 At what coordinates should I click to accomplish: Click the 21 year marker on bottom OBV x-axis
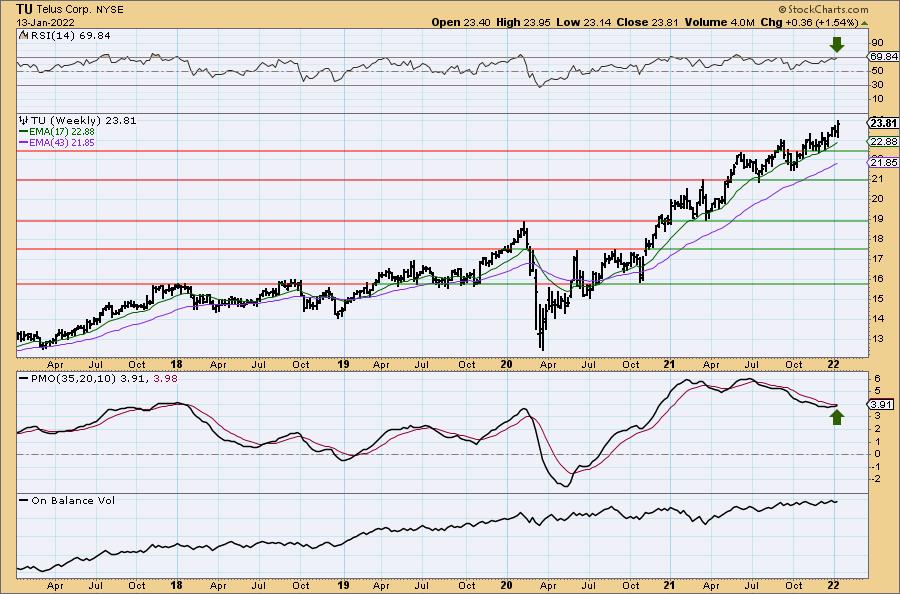[x=669, y=585]
